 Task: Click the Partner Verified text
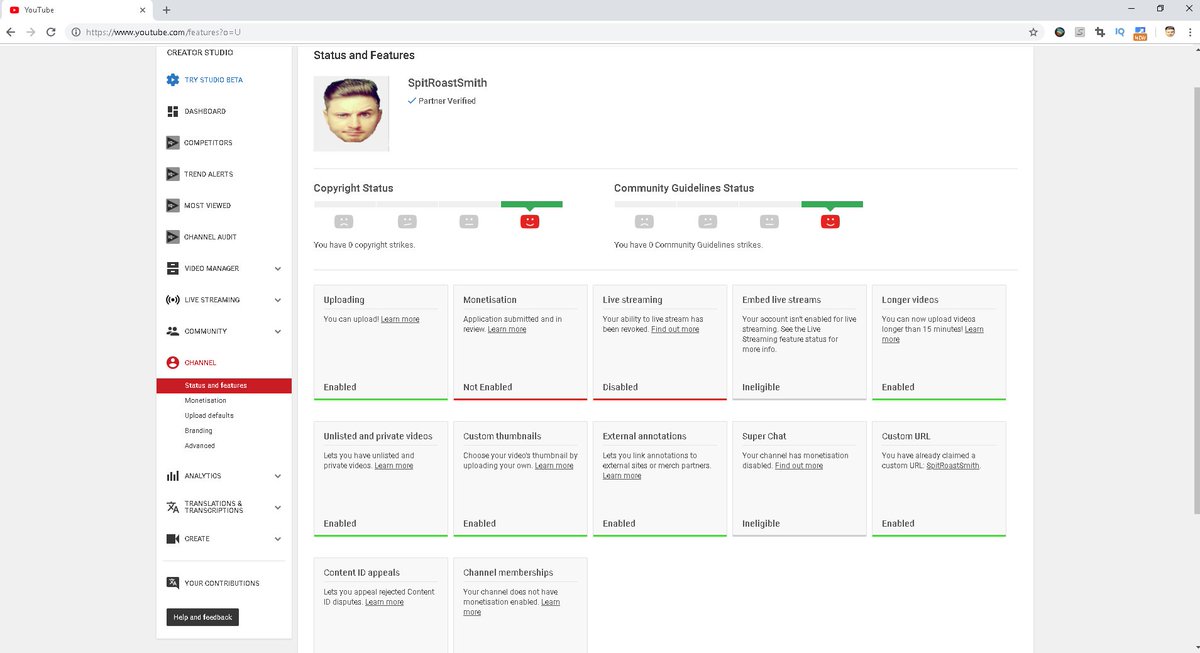pyautogui.click(x=447, y=101)
